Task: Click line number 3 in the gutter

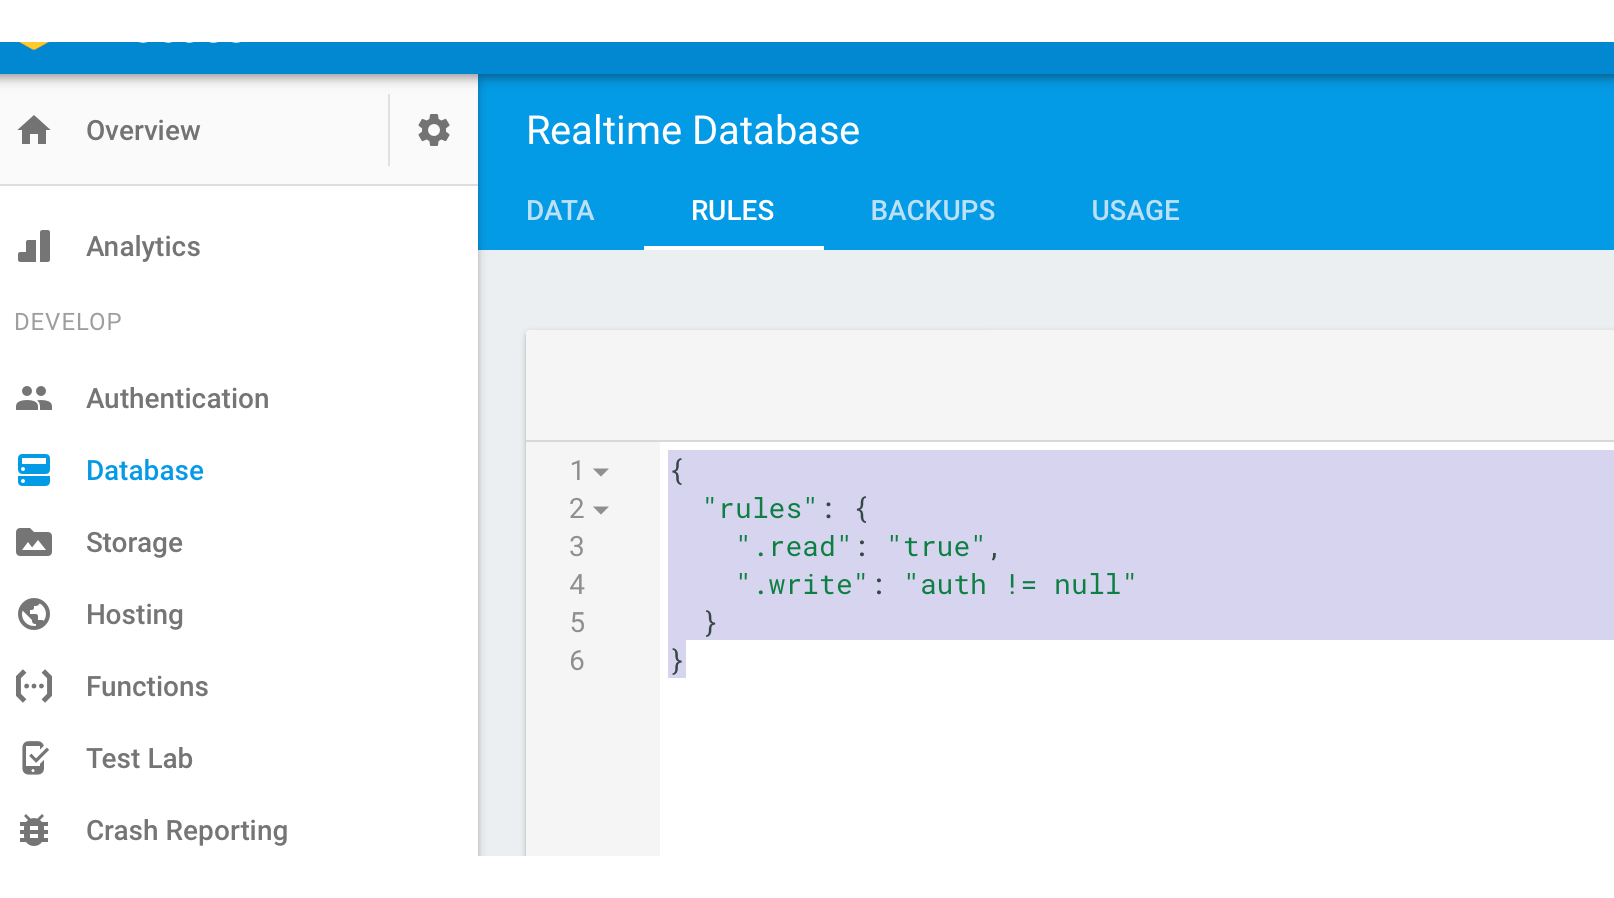Action: tap(577, 547)
